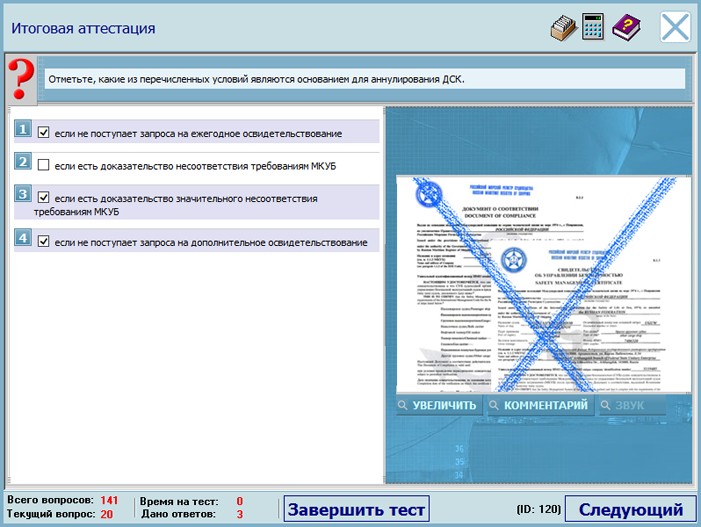Image resolution: width=701 pixels, height=527 pixels.
Task: Click the ЗВУК sound button
Action: tap(633, 405)
